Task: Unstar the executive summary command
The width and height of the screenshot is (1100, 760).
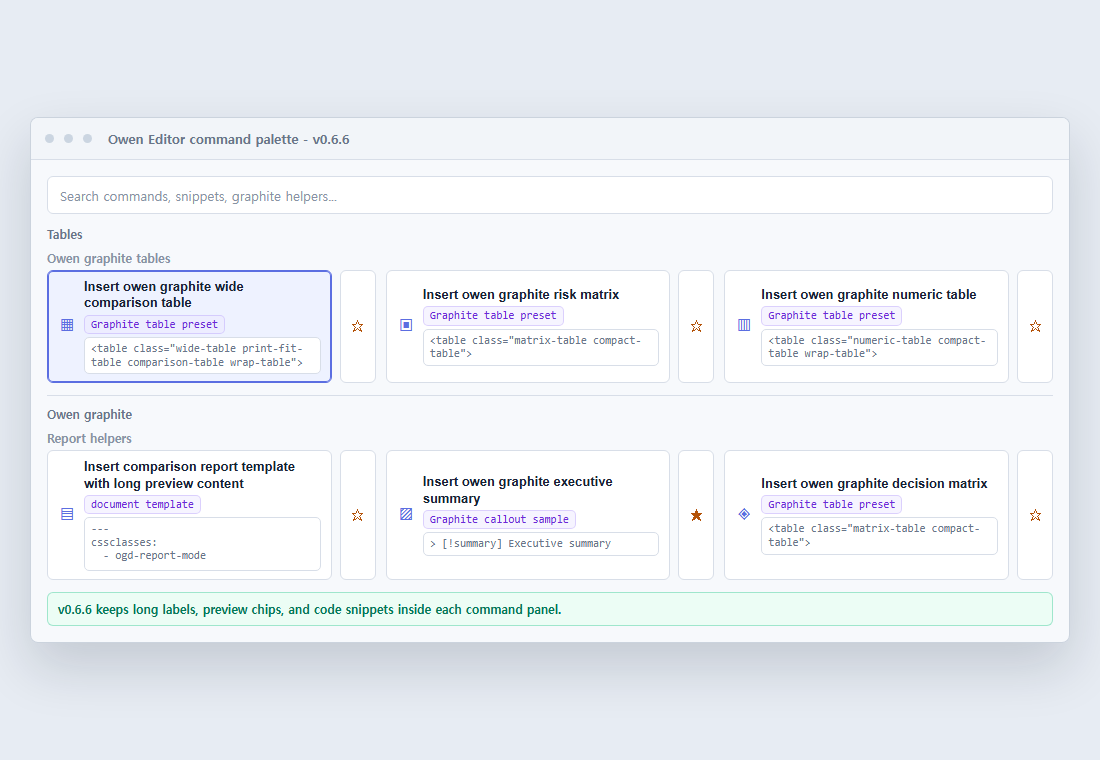Action: coord(697,515)
